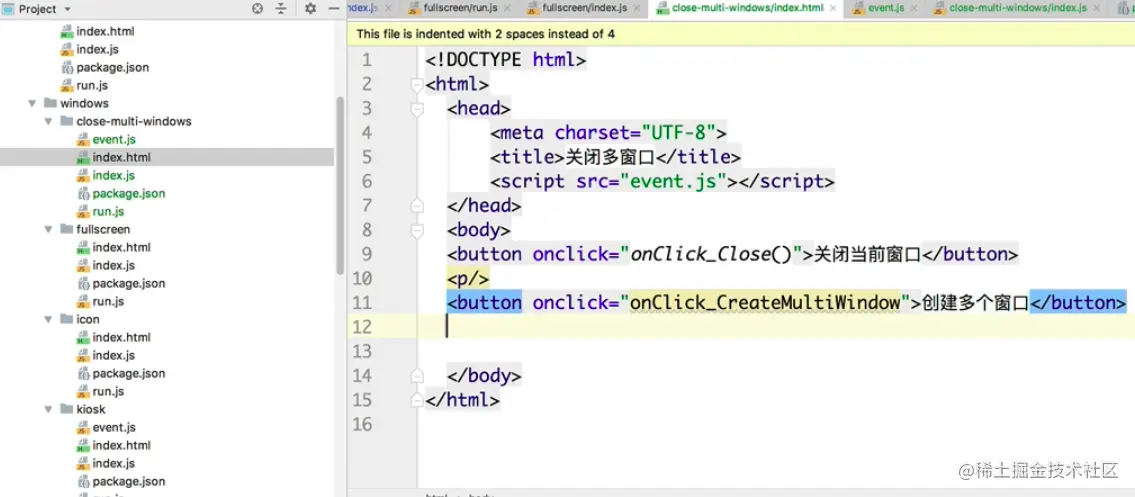
Task: Open run.js above the windows folder
Action: coord(92,85)
